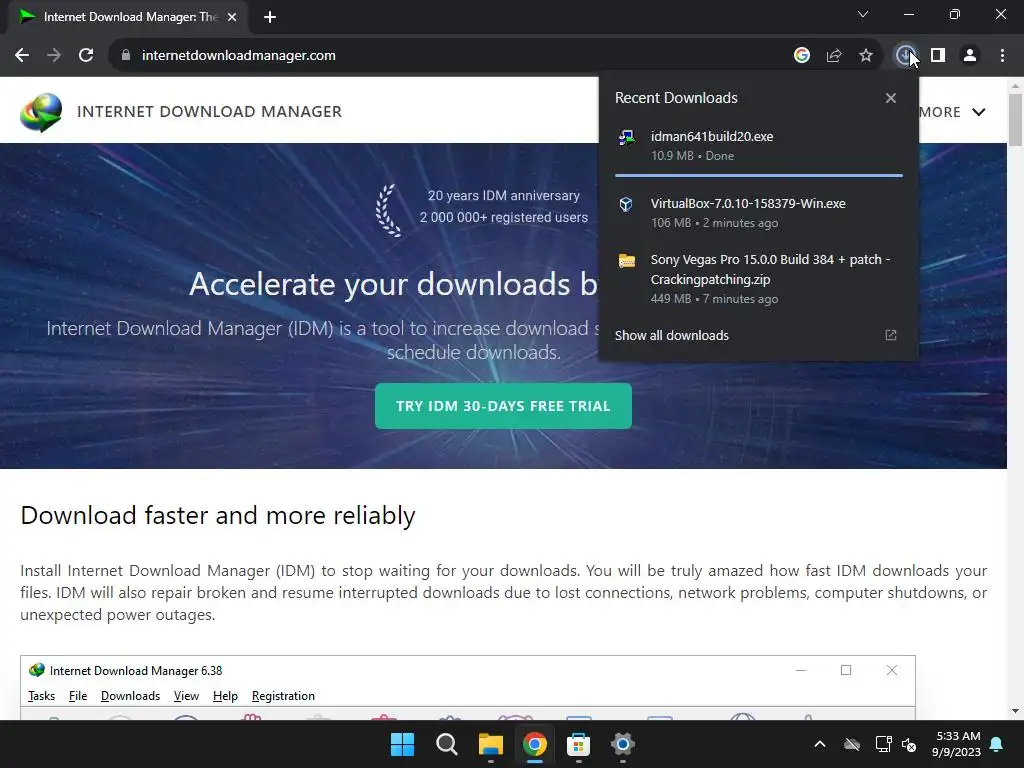Open the Chrome three-dot menu
Image resolution: width=1024 pixels, height=768 pixels.
pyautogui.click(x=1002, y=56)
